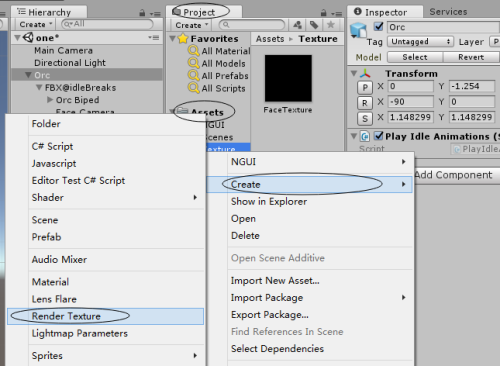The height and width of the screenshot is (366, 500).
Task: Collapse the Transform component section
Action: (354, 73)
